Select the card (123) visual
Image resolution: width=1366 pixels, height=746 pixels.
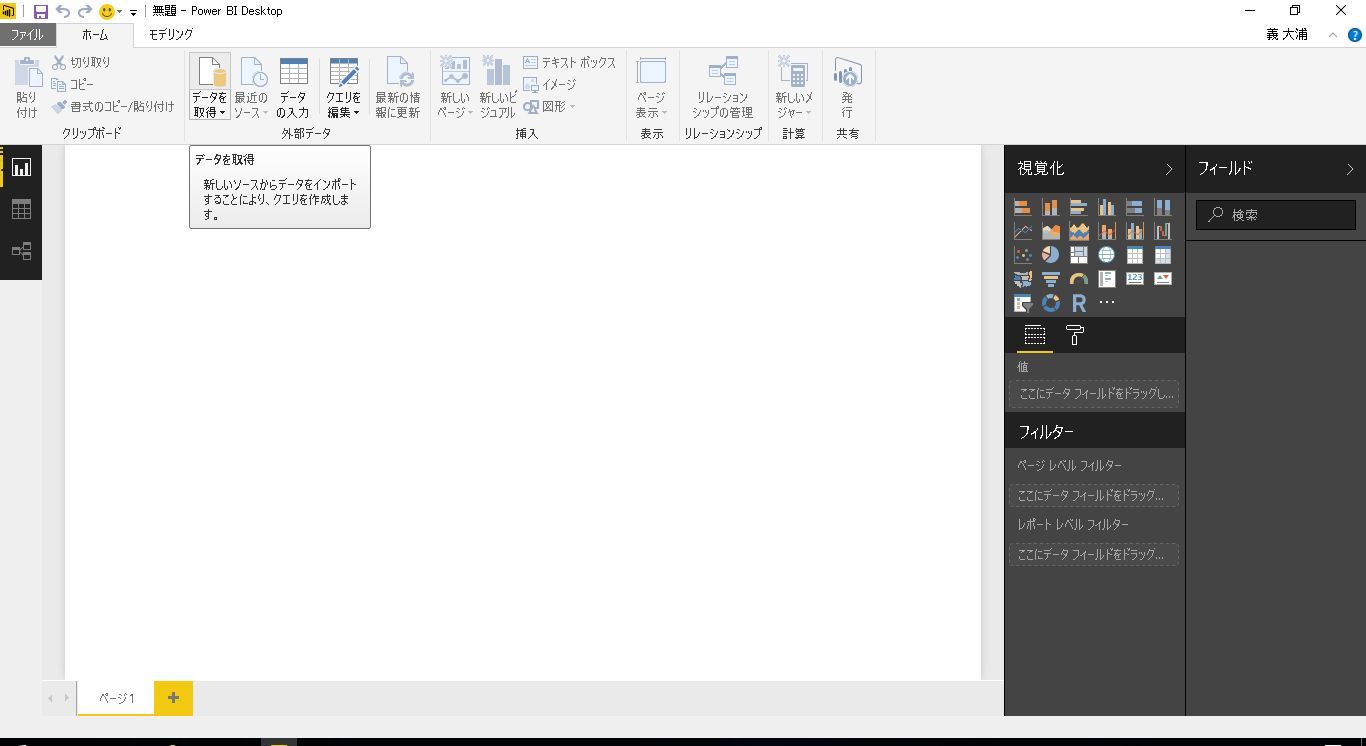pyautogui.click(x=1134, y=279)
